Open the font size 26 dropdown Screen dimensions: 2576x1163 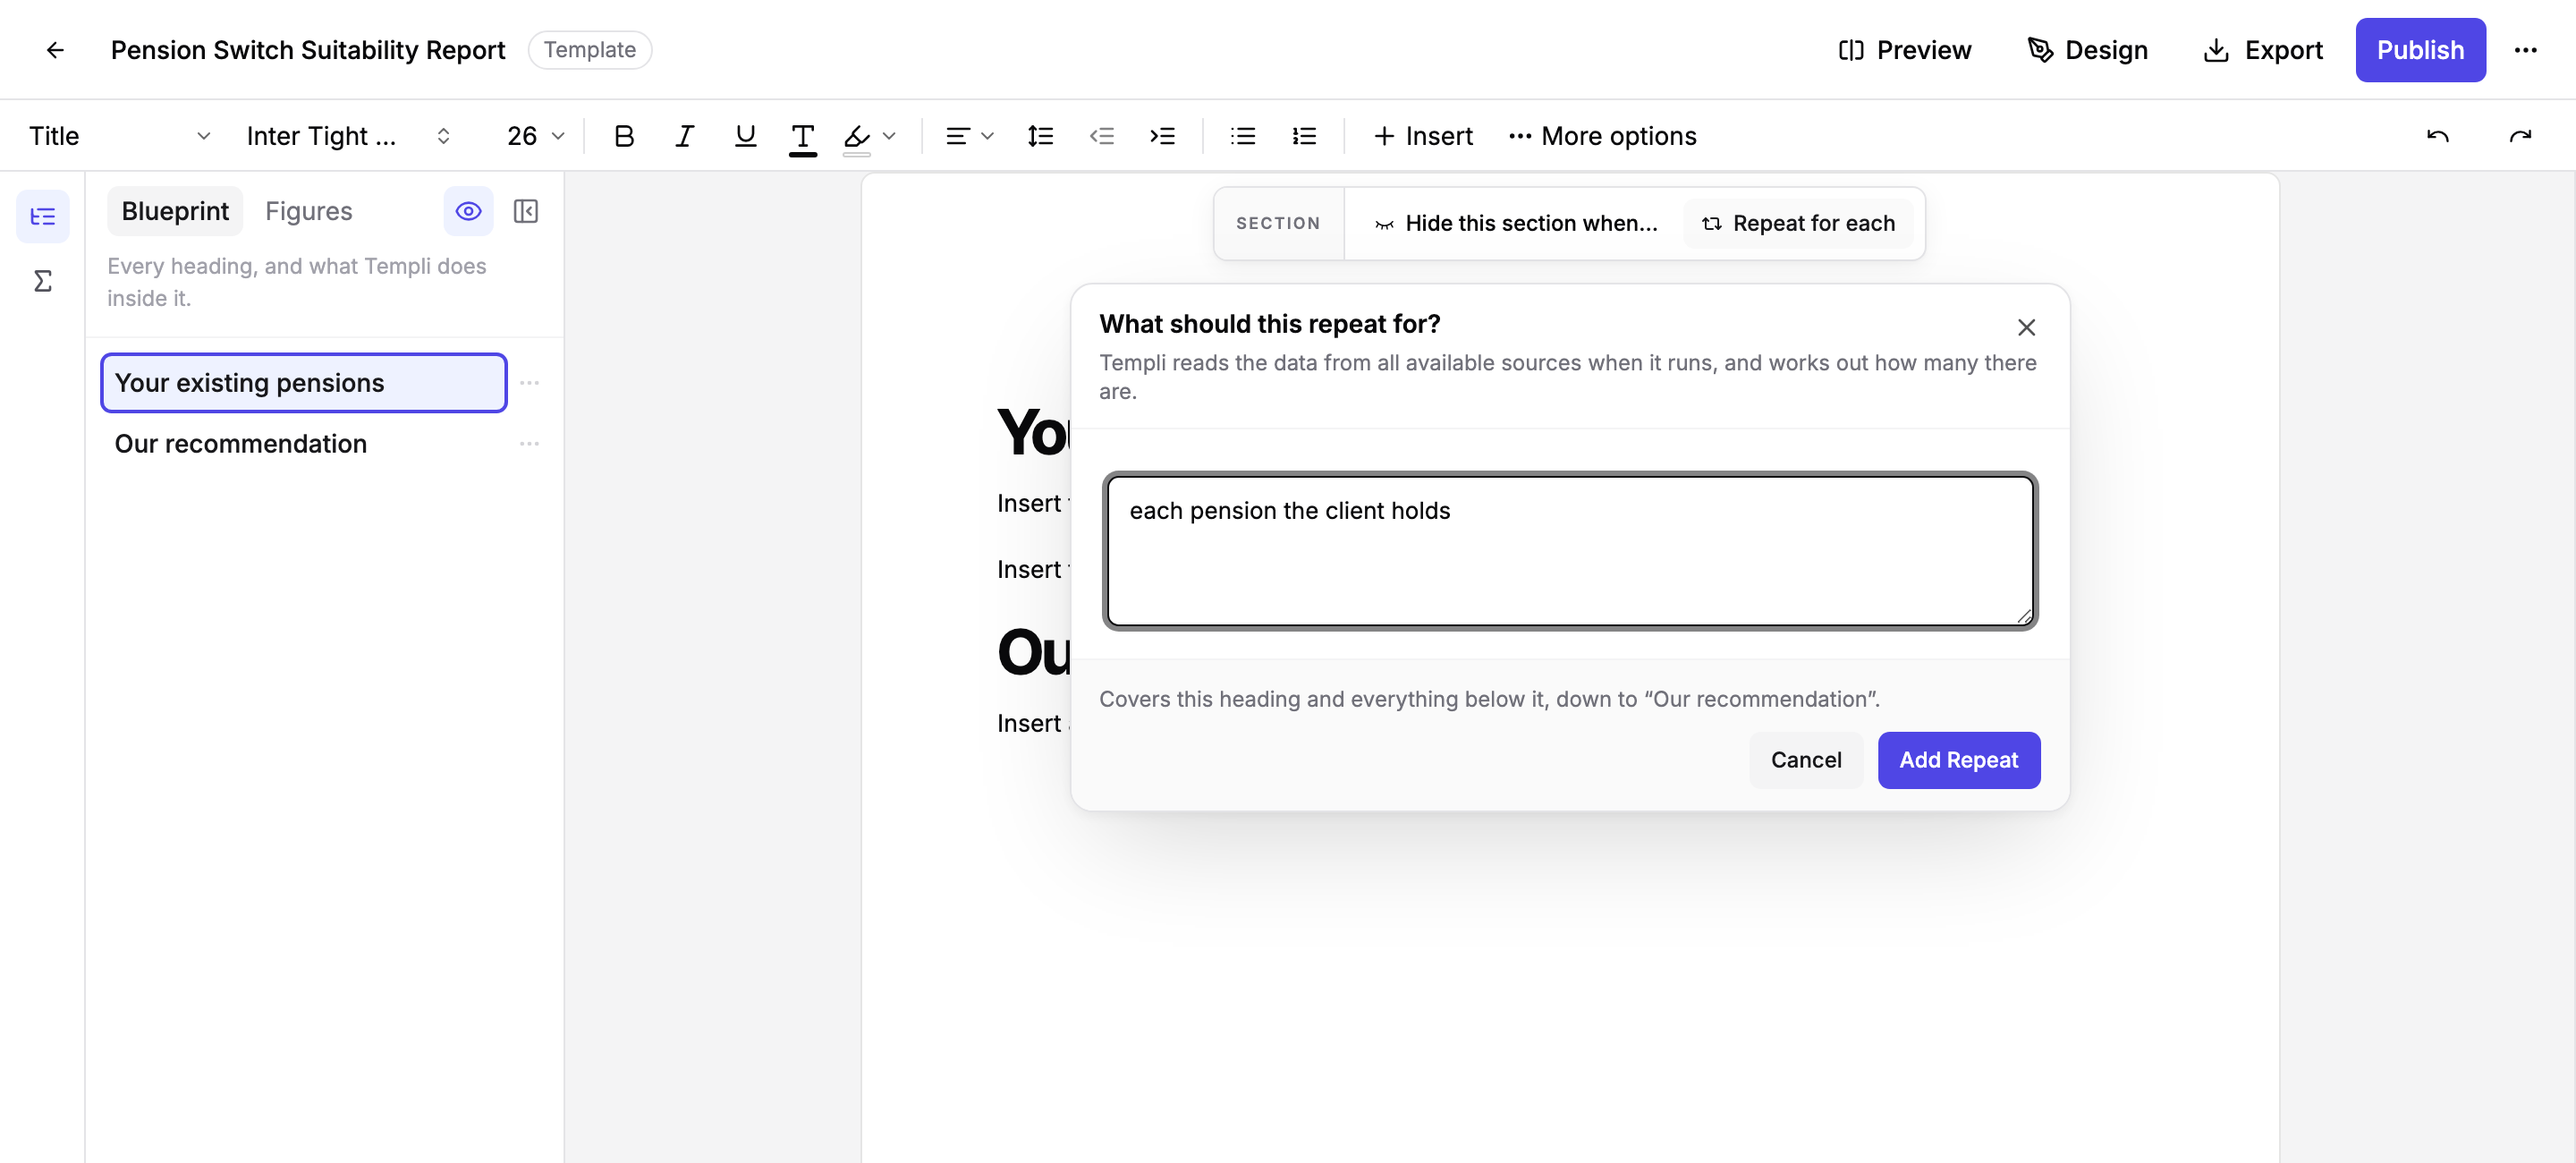[535, 136]
